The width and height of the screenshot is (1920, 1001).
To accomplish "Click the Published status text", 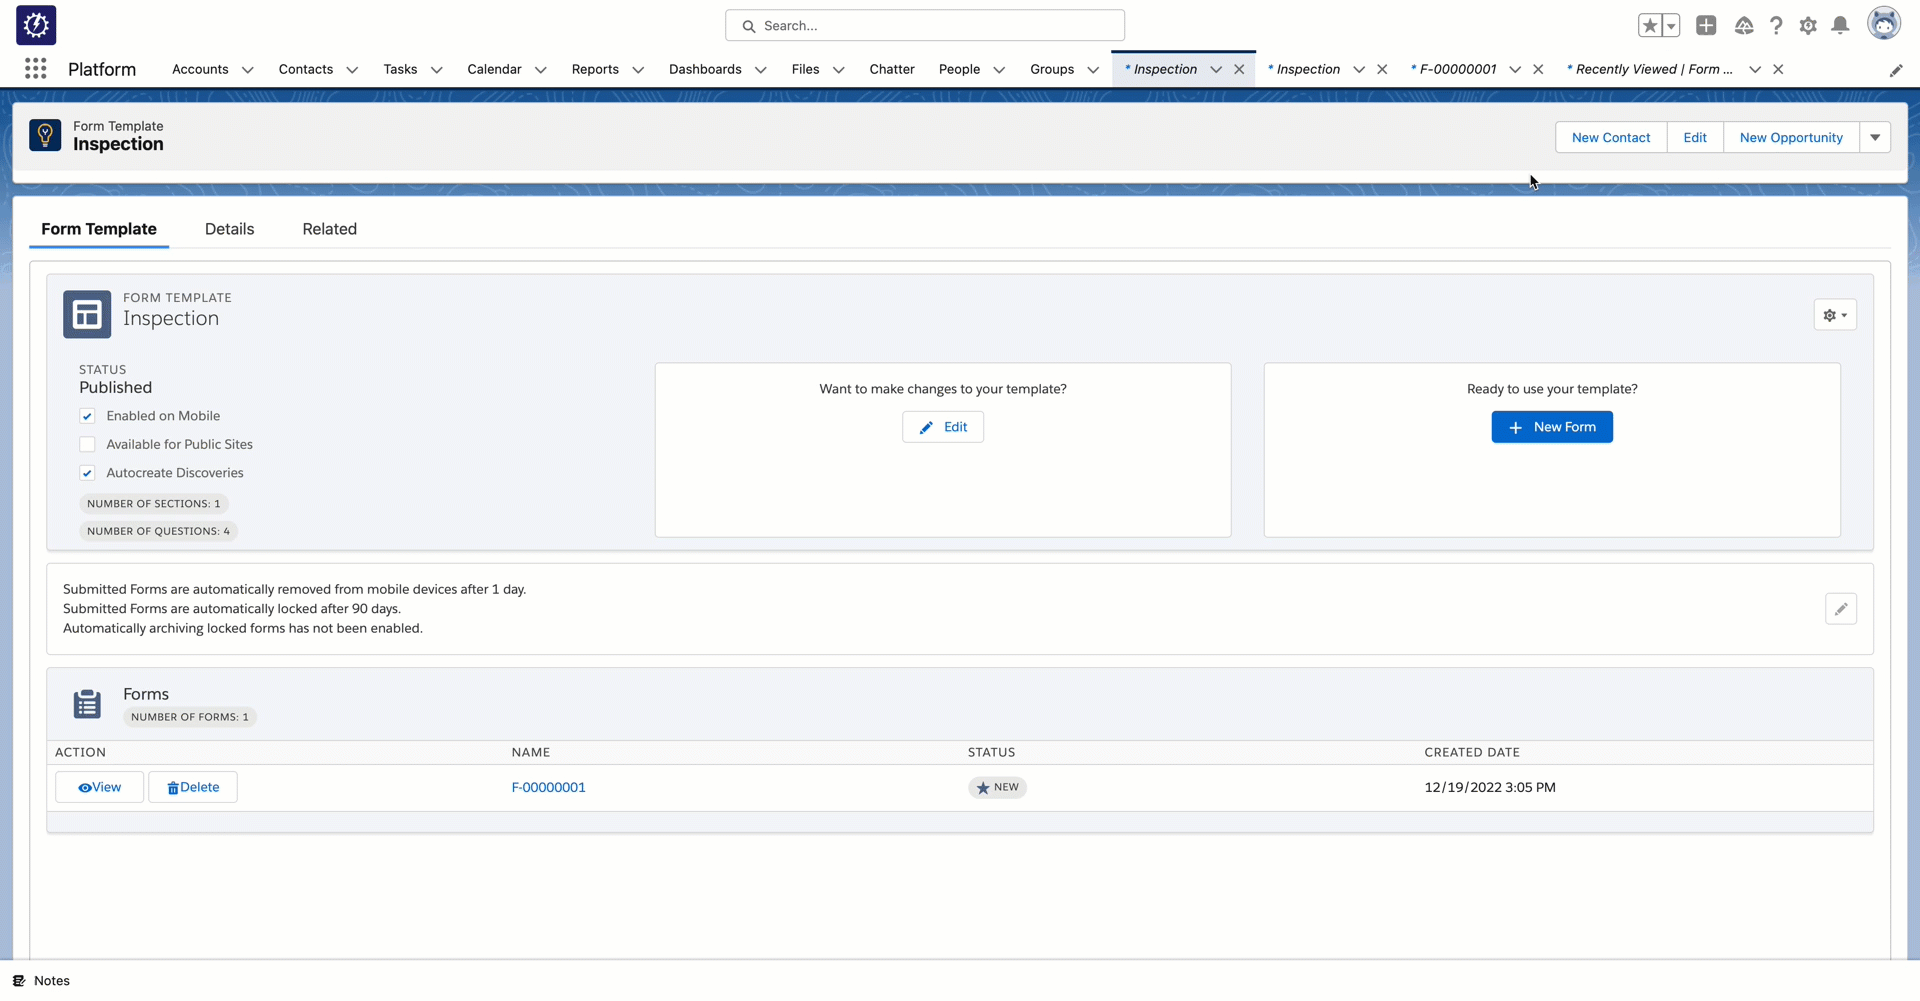I will tap(116, 387).
